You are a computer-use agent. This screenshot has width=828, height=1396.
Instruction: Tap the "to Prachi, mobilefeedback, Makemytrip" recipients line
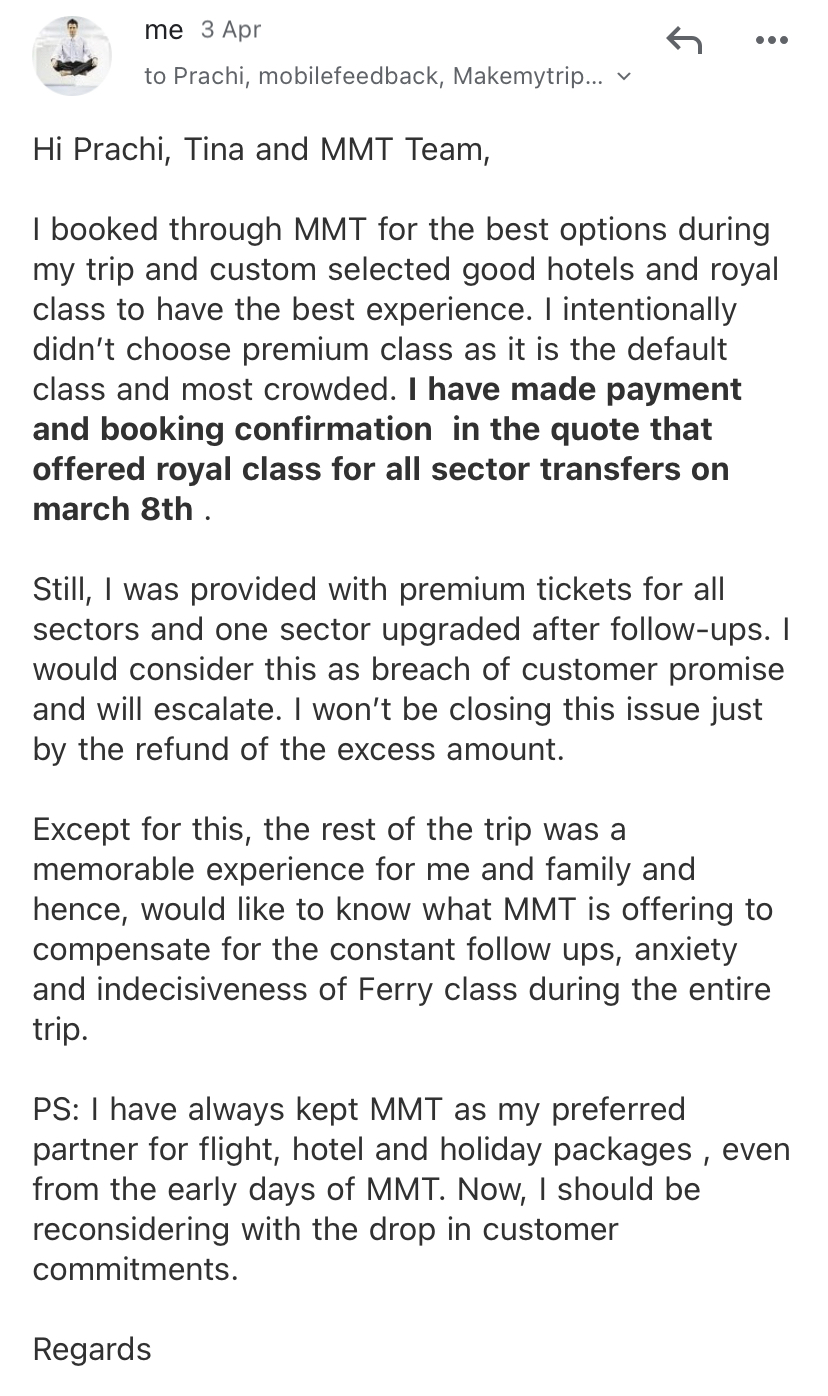(x=373, y=76)
